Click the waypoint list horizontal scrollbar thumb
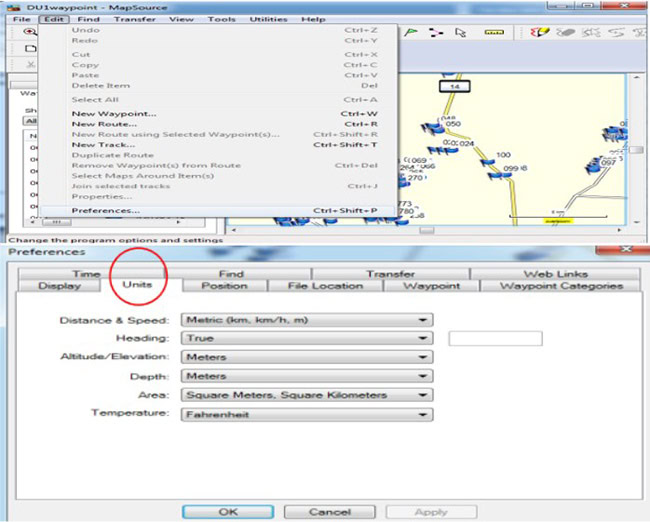650x522 pixels. click(57, 223)
